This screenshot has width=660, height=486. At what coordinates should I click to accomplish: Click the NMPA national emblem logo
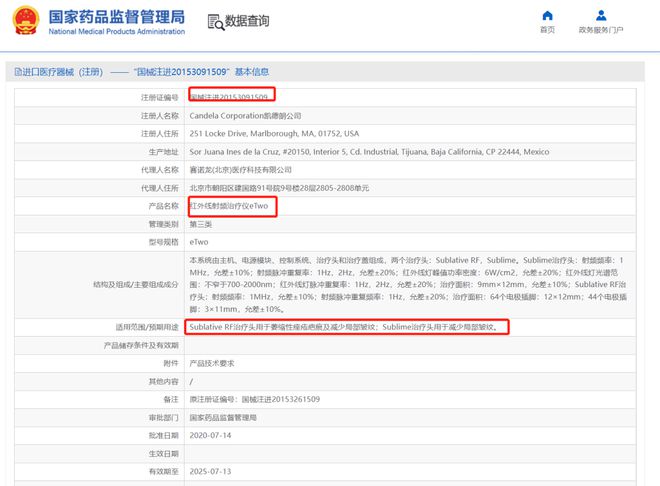26,20
